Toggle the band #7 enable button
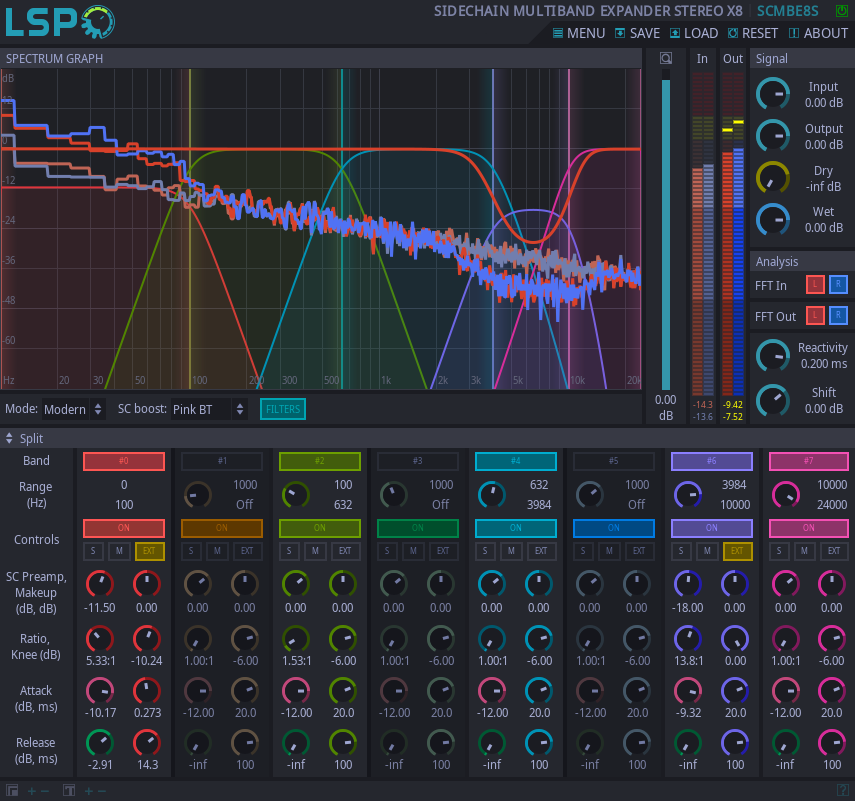 (x=809, y=461)
